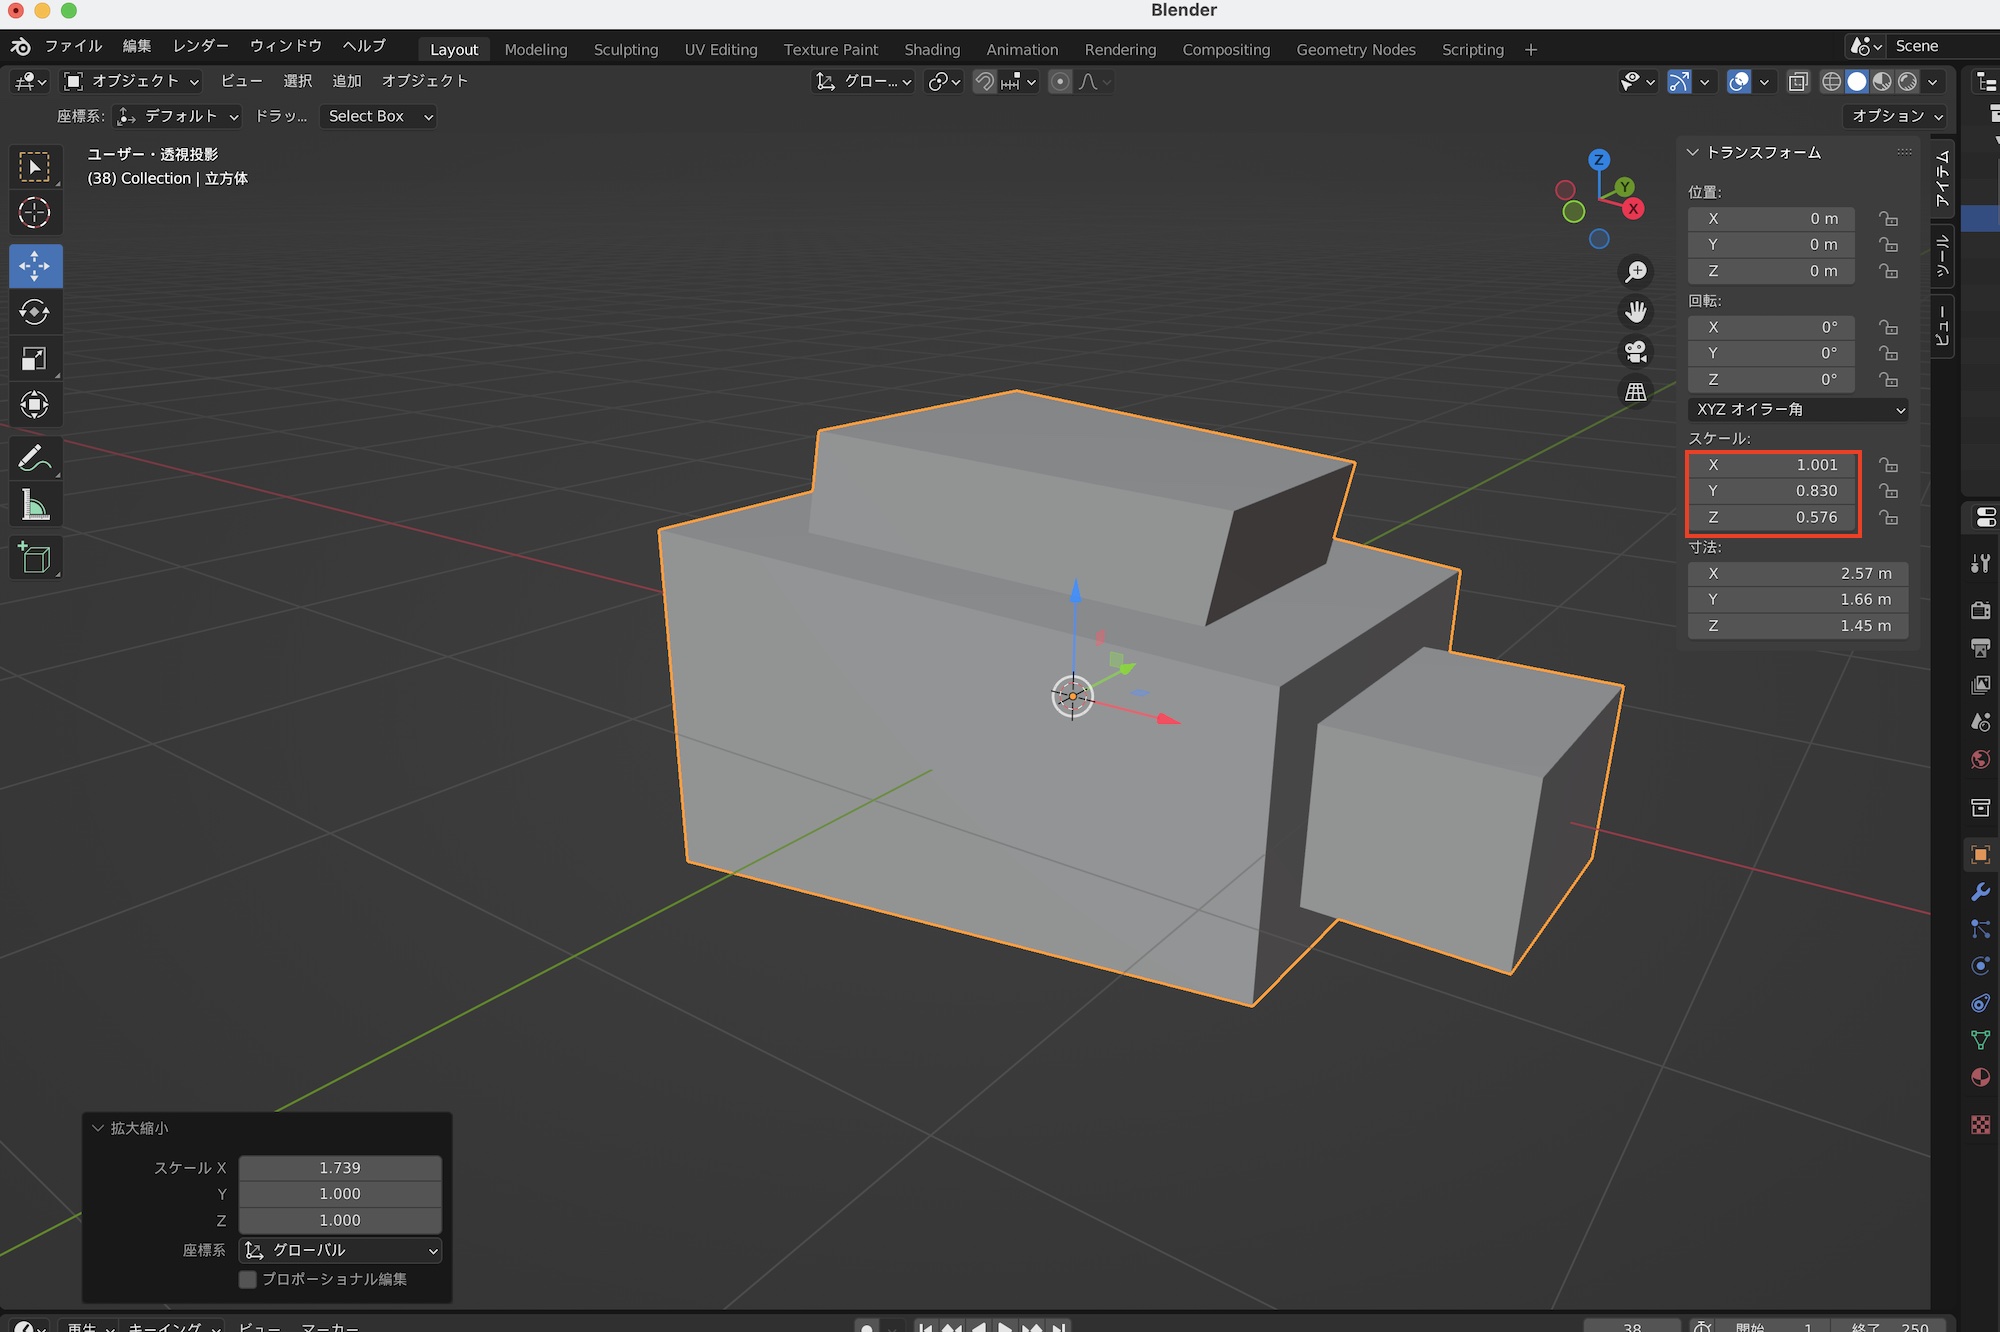
Task: Click the スケール X 1.739 slider field
Action: 340,1168
